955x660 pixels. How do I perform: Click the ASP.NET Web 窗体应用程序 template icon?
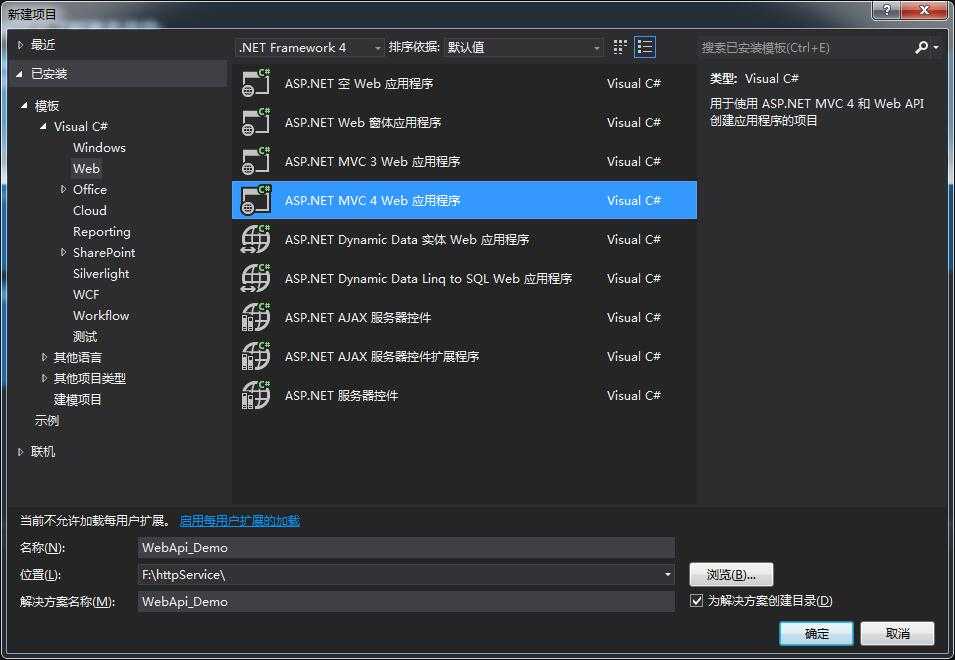pos(256,122)
